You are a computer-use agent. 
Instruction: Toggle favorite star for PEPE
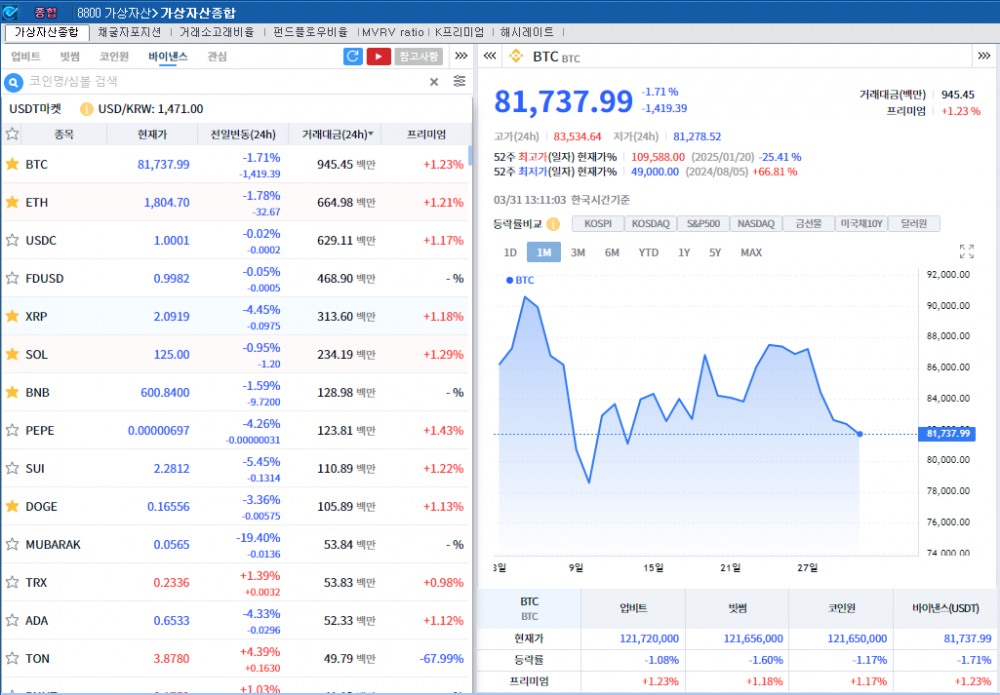pos(13,430)
